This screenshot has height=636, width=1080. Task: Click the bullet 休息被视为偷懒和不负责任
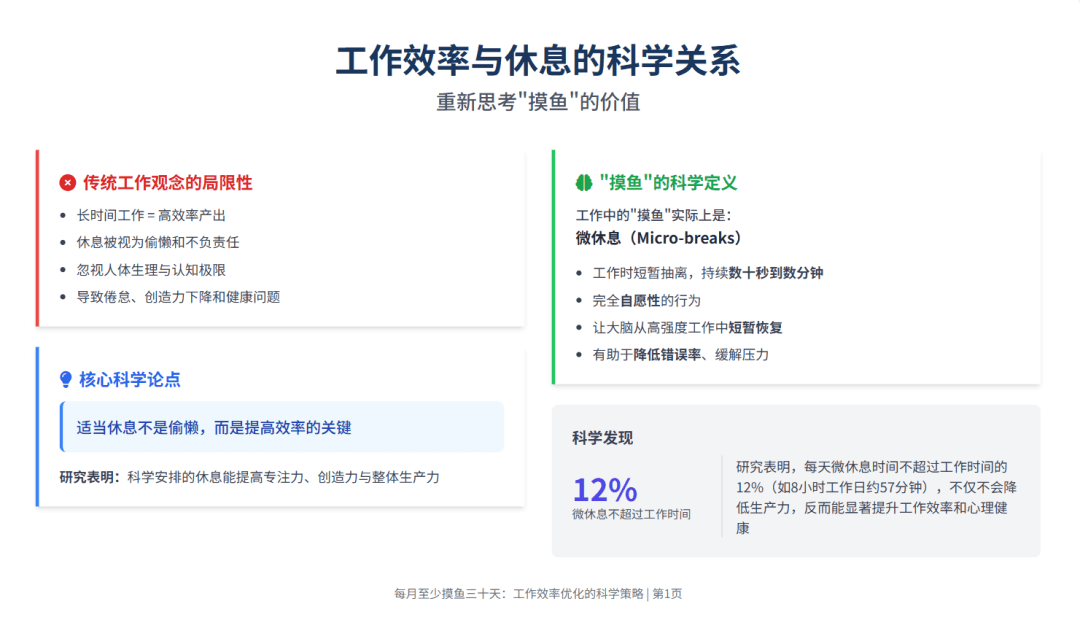(x=158, y=242)
